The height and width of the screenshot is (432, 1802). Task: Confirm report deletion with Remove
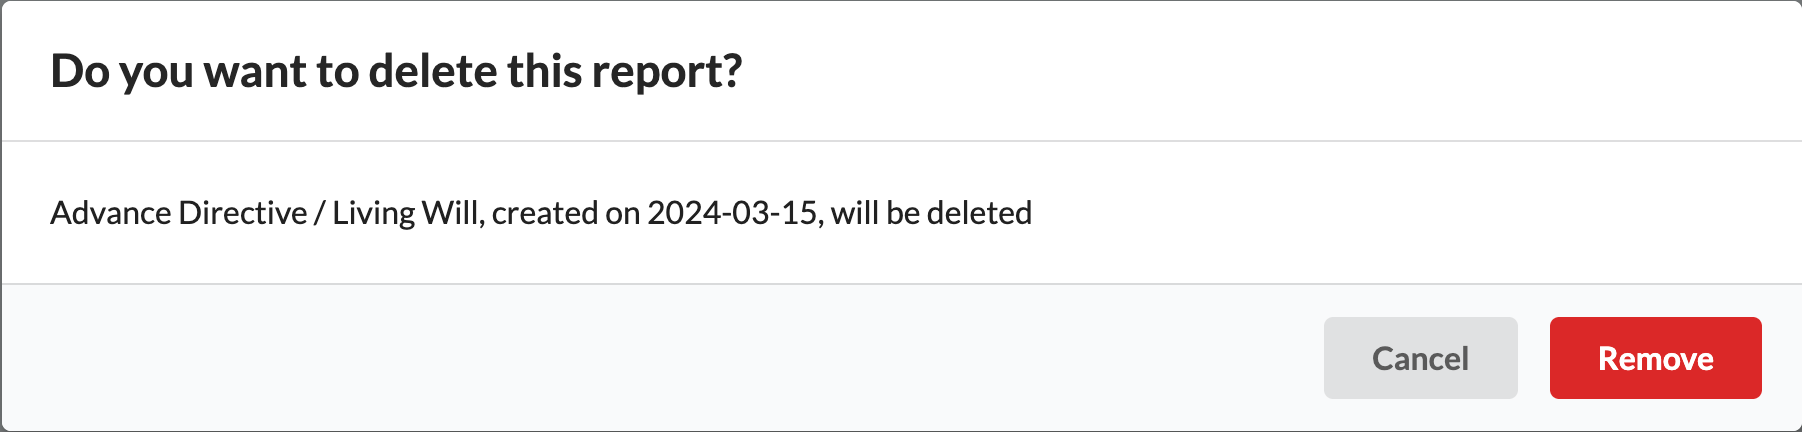click(1655, 358)
